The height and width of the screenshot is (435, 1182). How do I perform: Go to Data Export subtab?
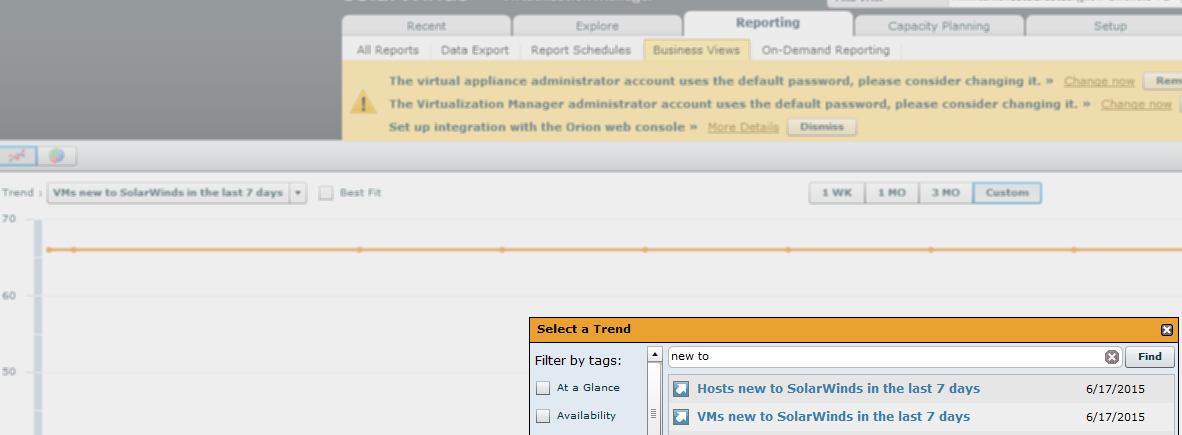click(475, 50)
